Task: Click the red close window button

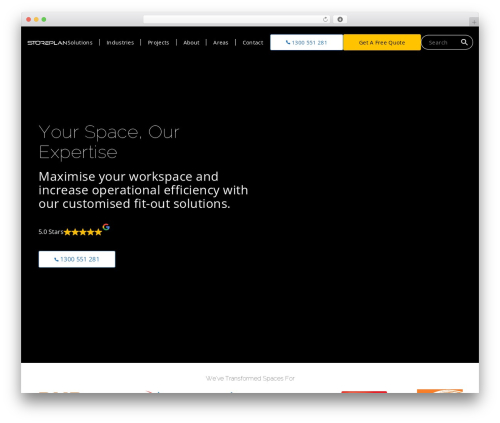Action: click(x=29, y=19)
